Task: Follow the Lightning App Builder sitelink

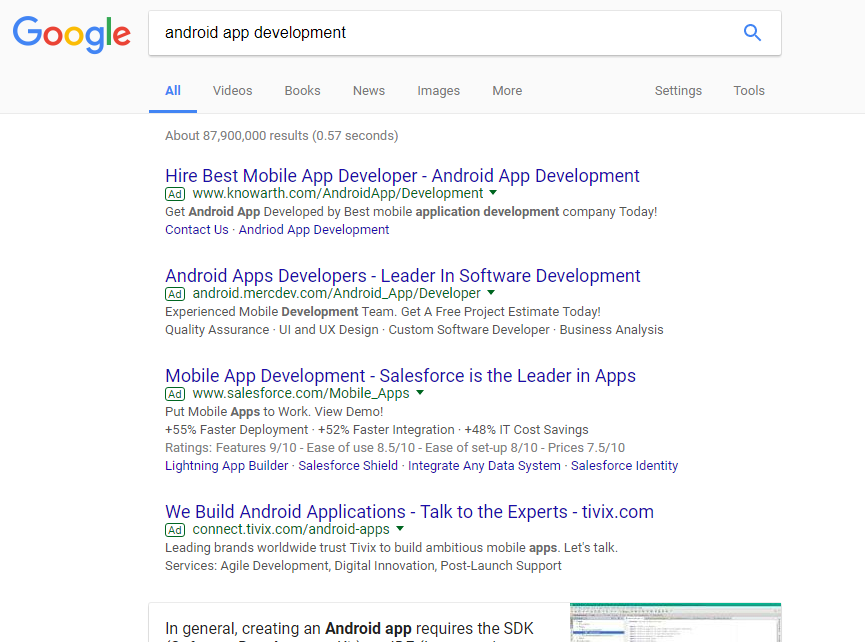Action: tap(227, 466)
